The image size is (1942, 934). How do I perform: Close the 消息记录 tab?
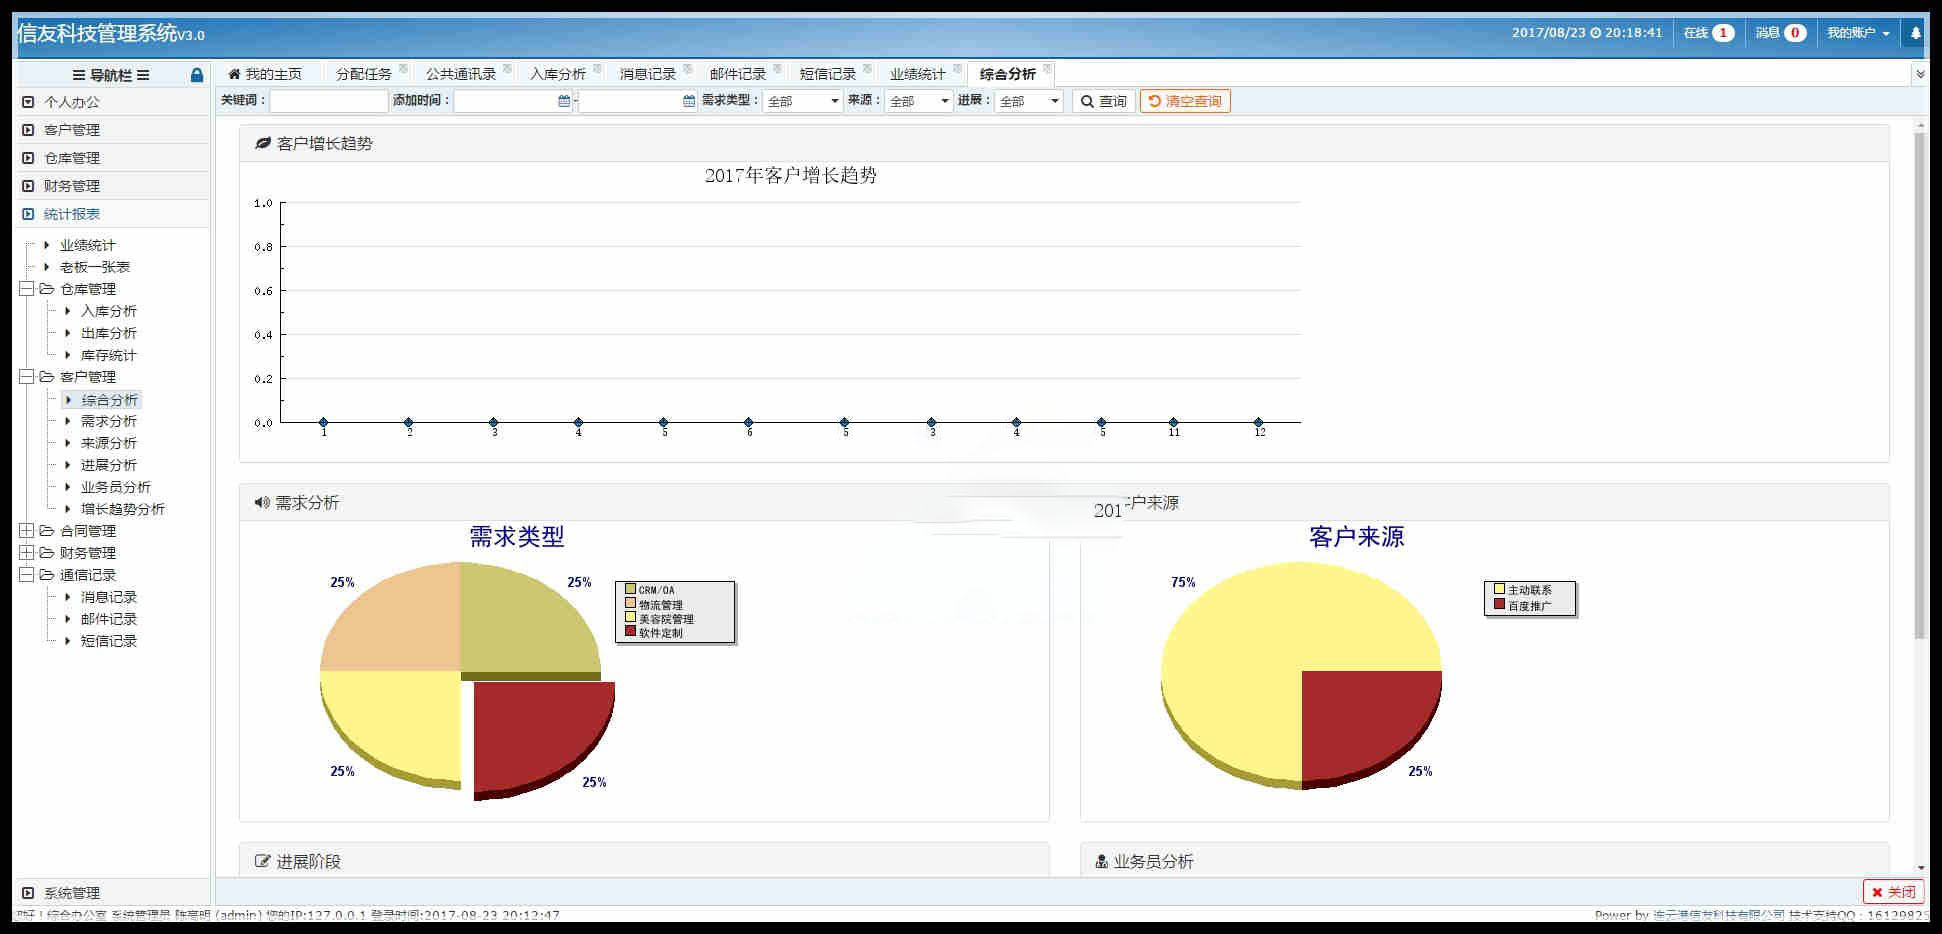pyautogui.click(x=687, y=68)
